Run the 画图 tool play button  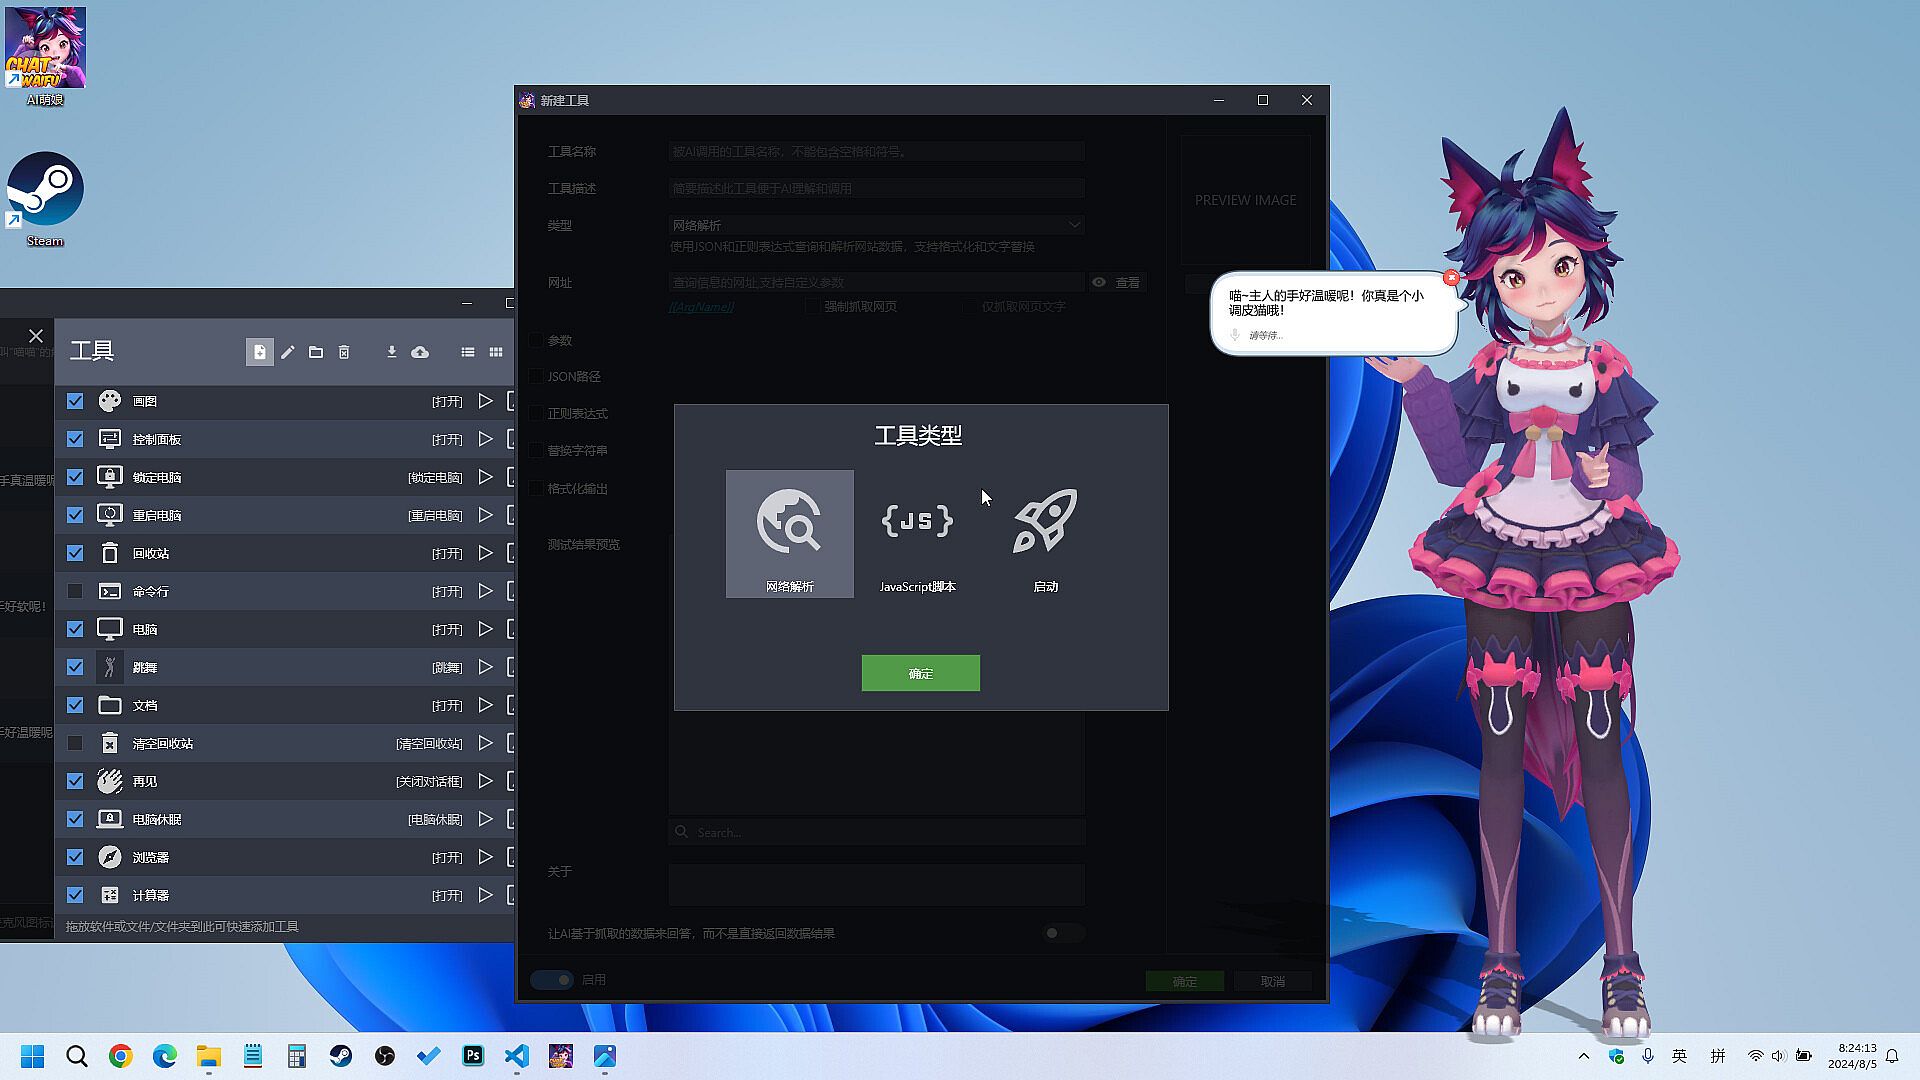pos(485,401)
